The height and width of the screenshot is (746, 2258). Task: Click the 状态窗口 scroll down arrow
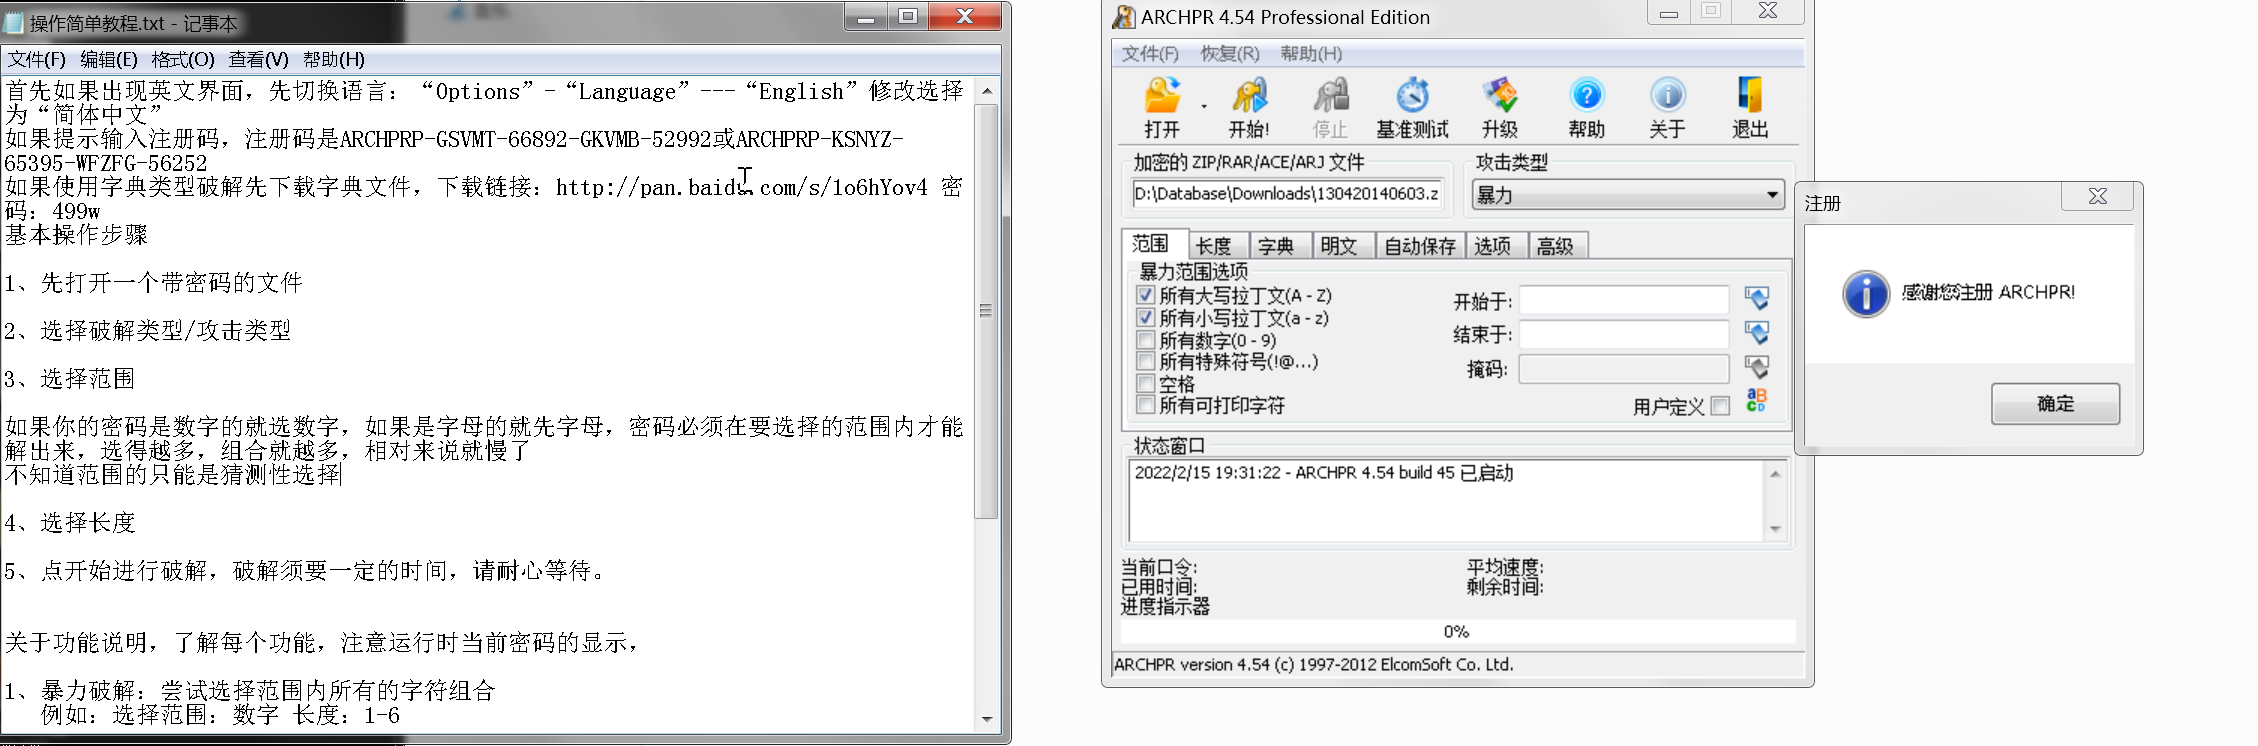(x=1775, y=528)
